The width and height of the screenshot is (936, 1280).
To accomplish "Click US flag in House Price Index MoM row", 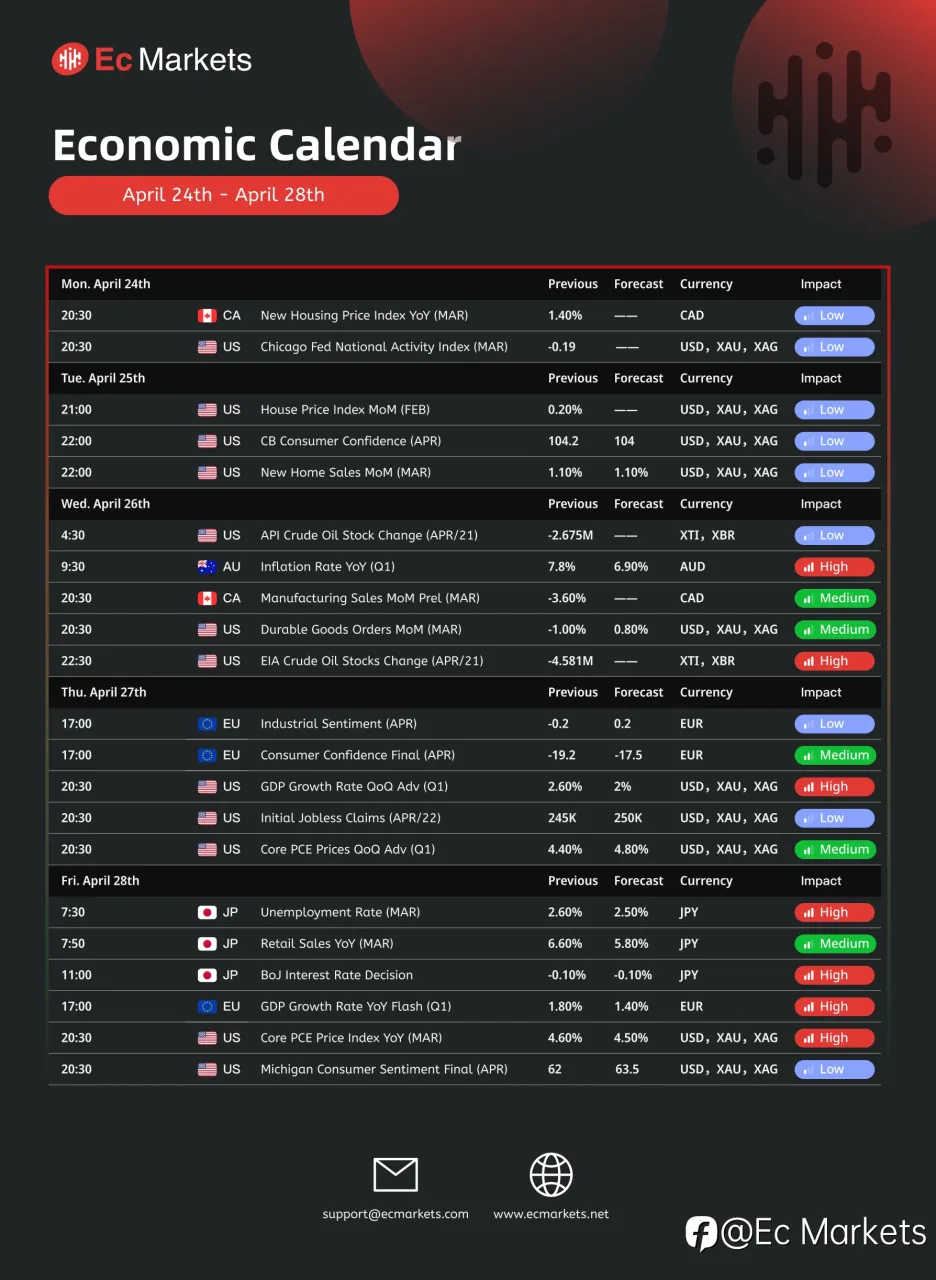I will (207, 410).
